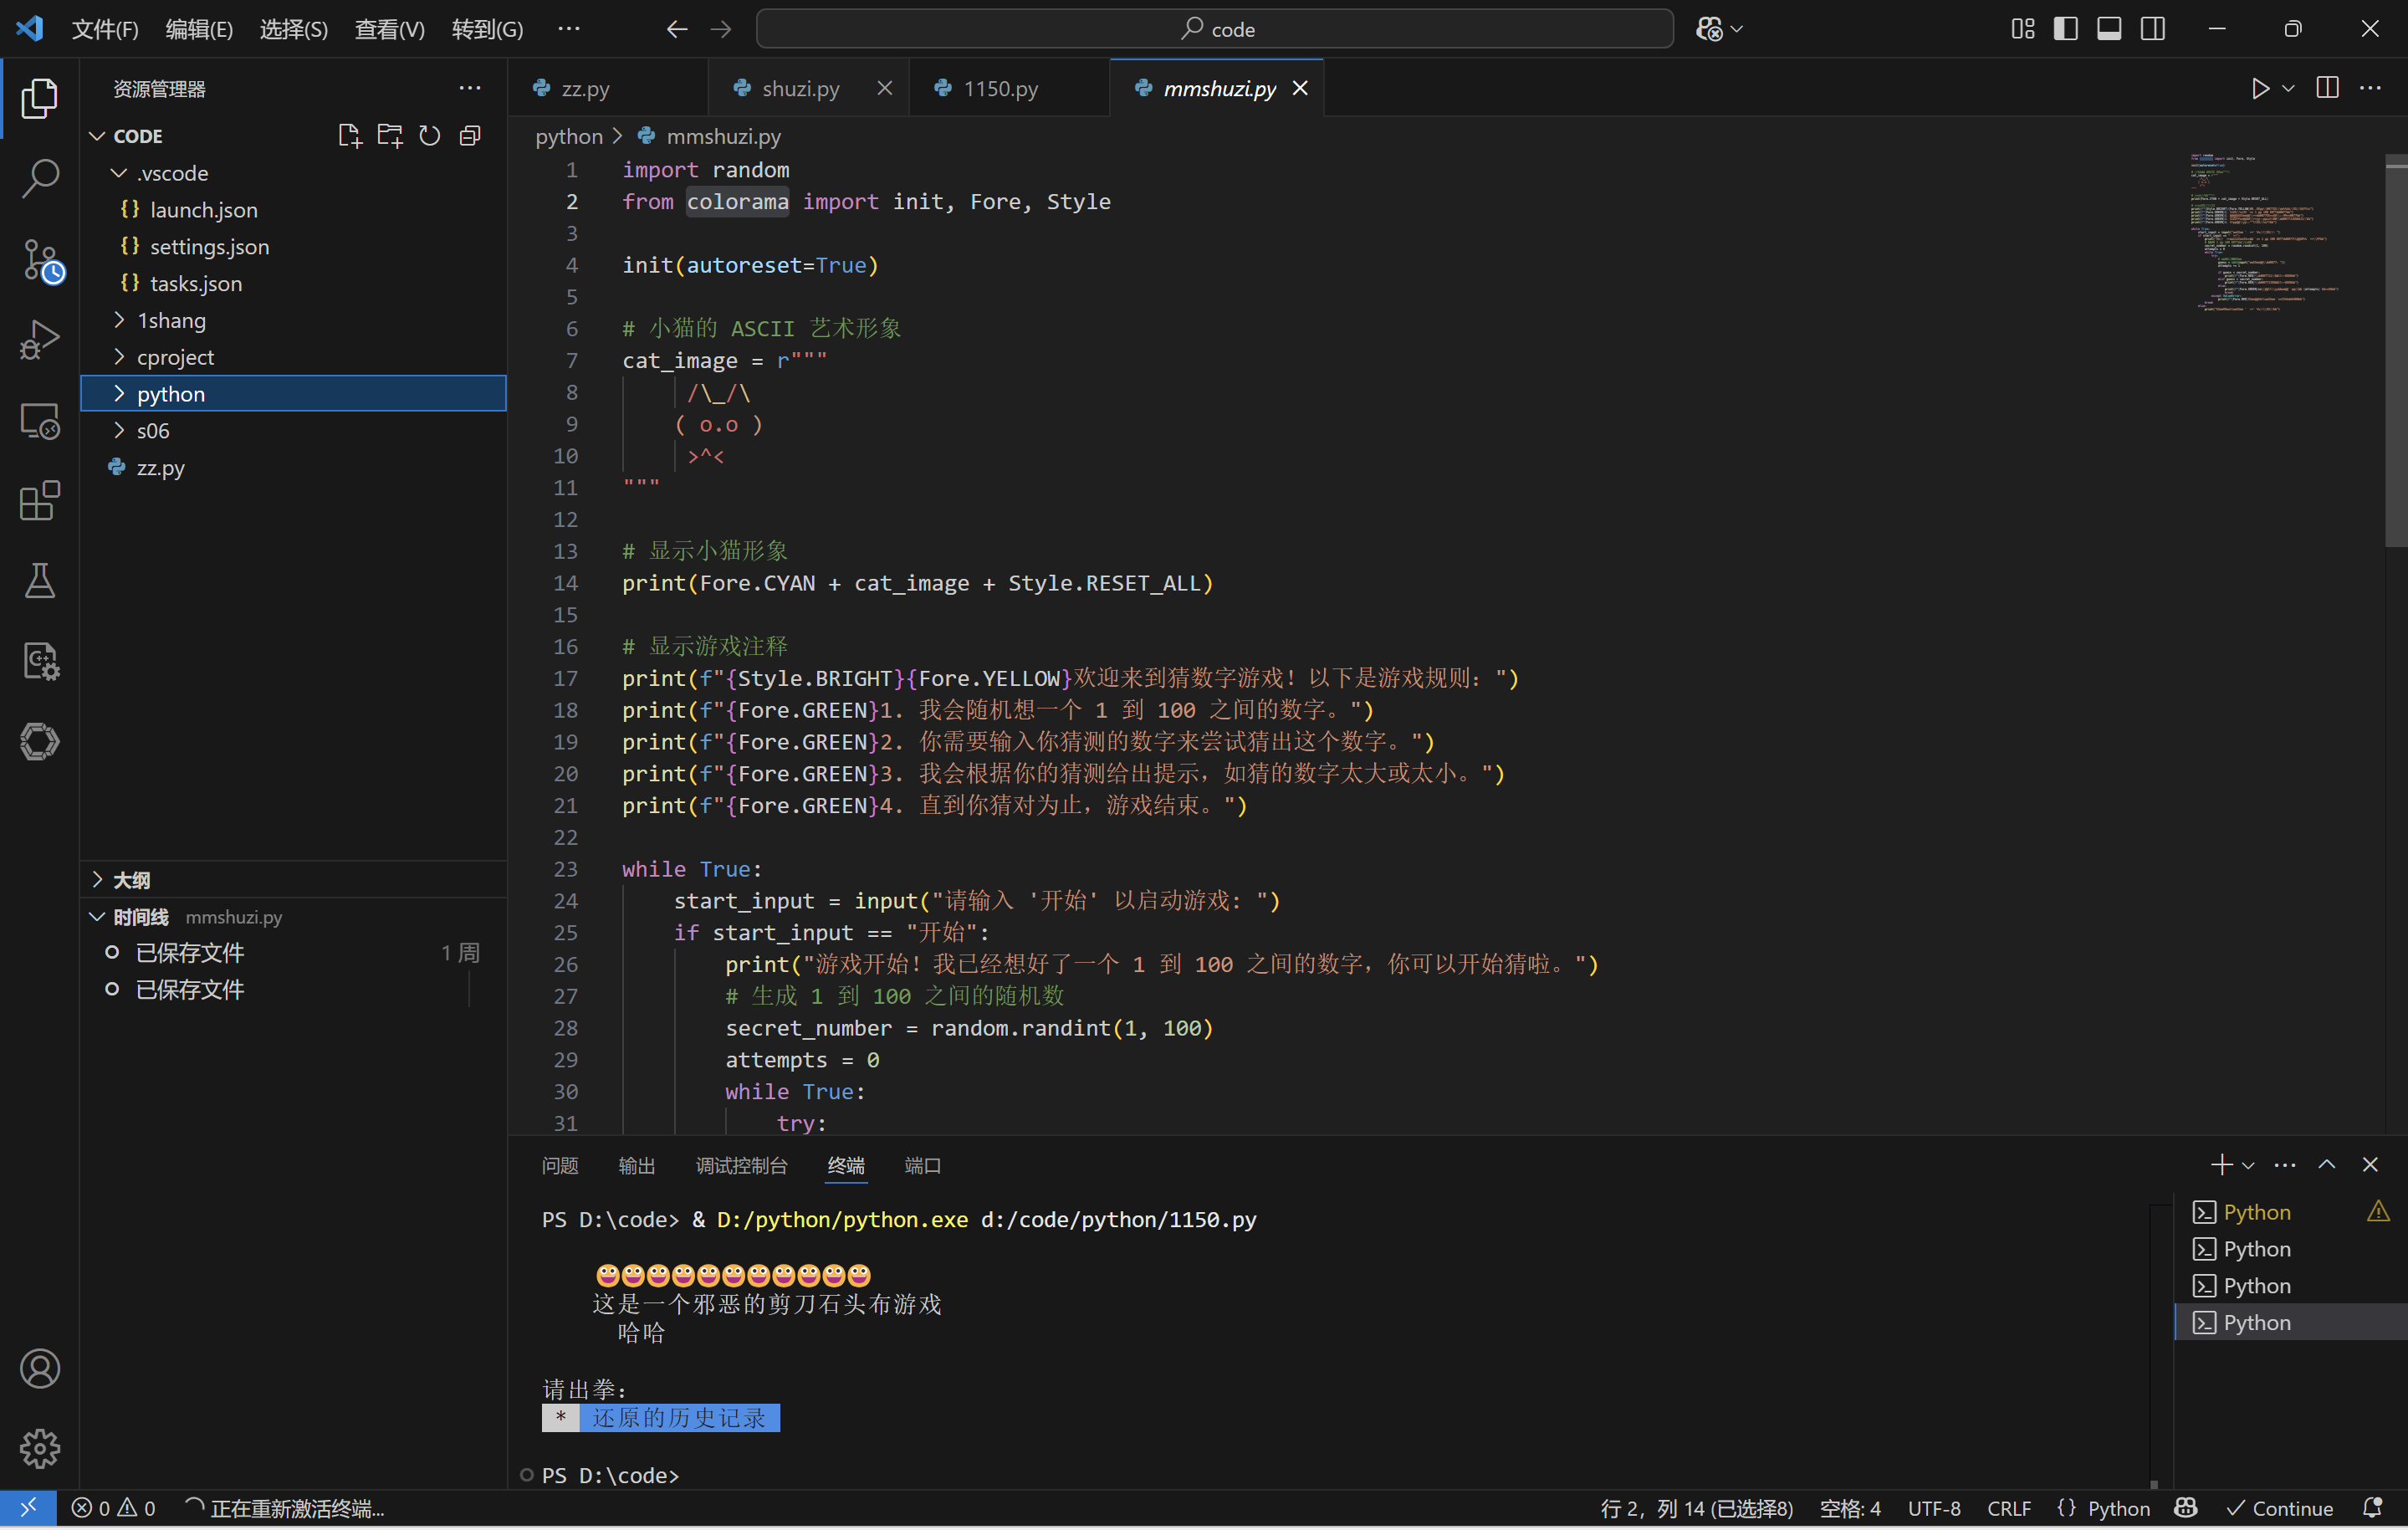2408x1530 pixels.
Task: Open the Extensions view
Action: [40, 501]
